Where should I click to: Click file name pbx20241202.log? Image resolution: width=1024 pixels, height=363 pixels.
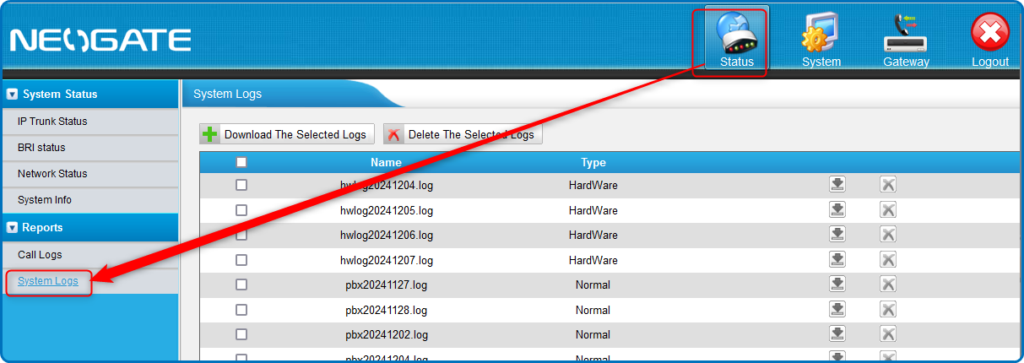[387, 334]
